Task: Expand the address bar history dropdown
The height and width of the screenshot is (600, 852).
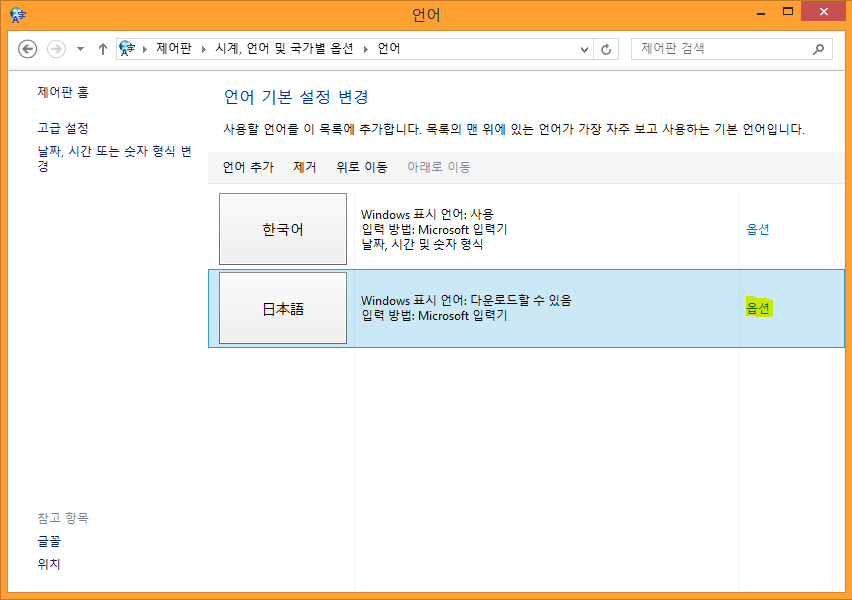Action: (584, 49)
